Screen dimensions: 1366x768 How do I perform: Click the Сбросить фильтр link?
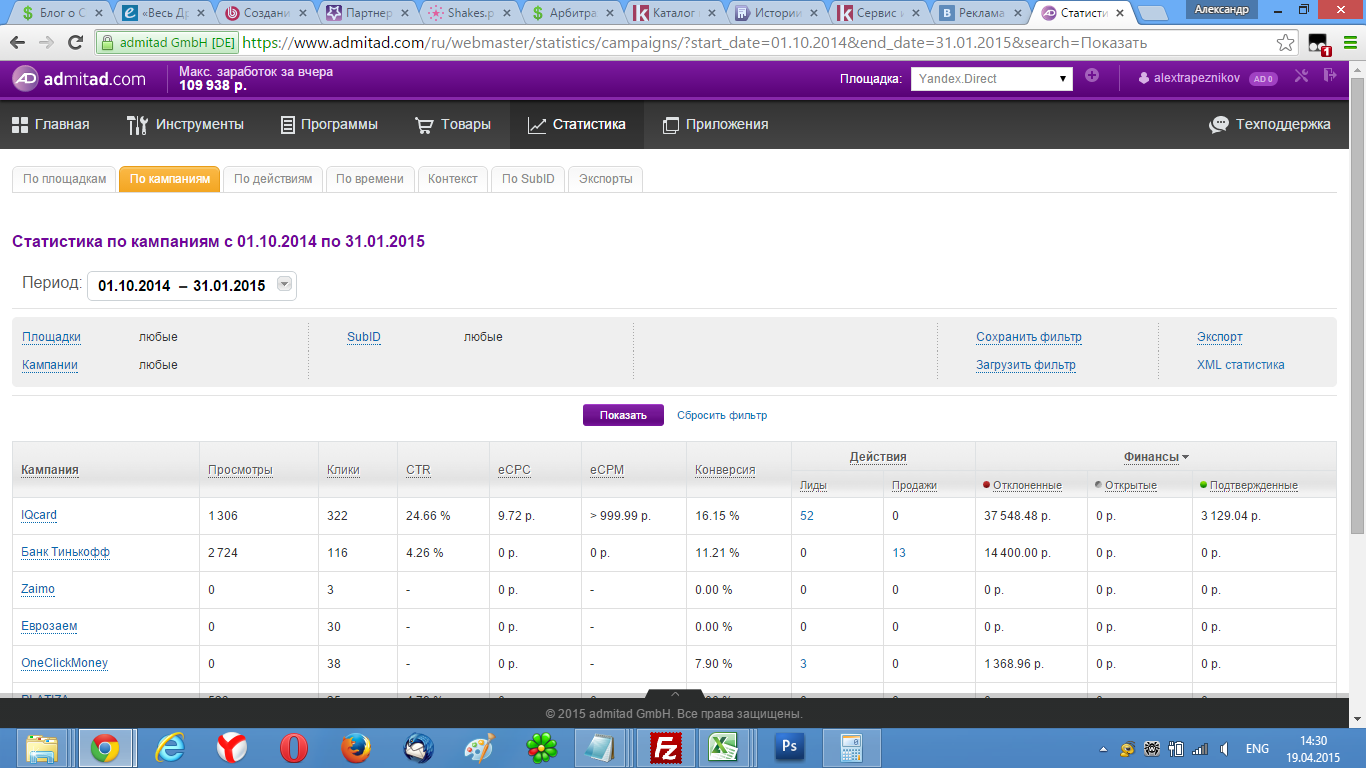[722, 415]
